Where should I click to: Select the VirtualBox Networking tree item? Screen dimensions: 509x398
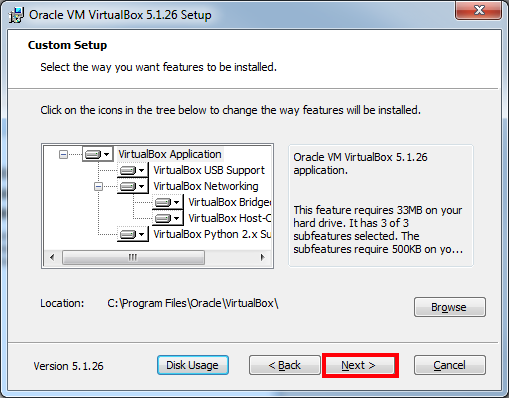(x=206, y=186)
